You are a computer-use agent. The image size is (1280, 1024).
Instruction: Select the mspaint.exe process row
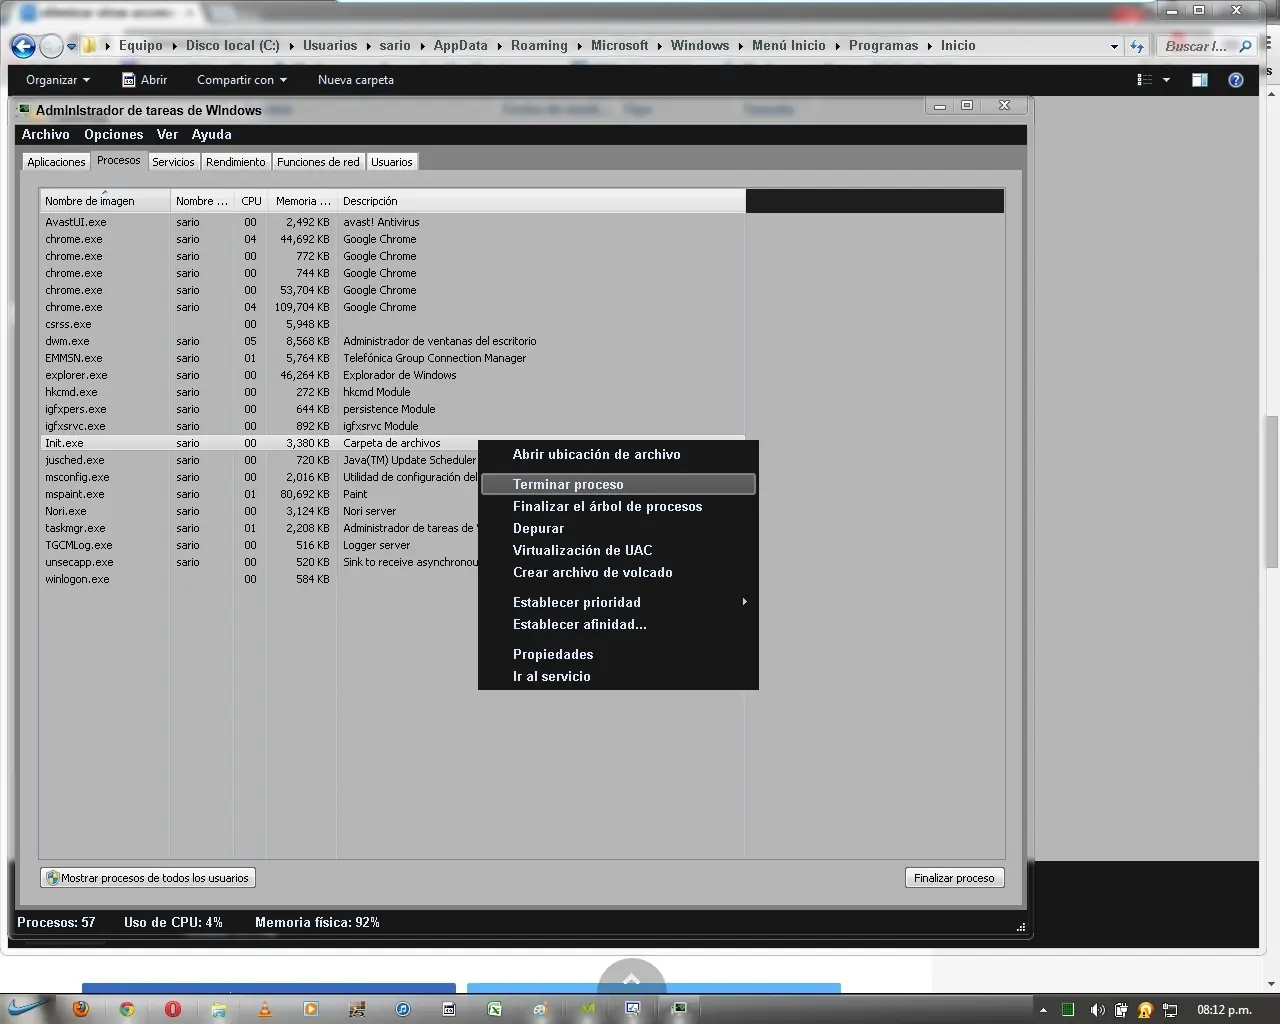[393, 494]
